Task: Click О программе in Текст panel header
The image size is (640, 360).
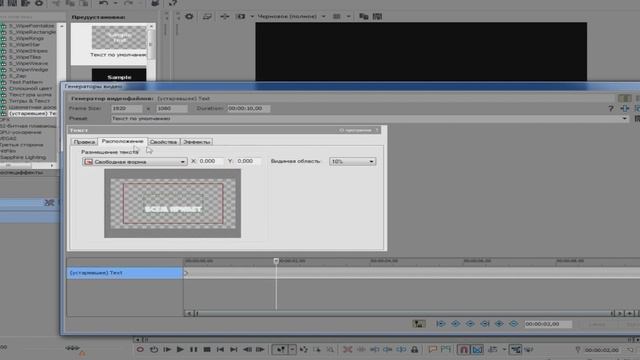Action: [x=356, y=130]
